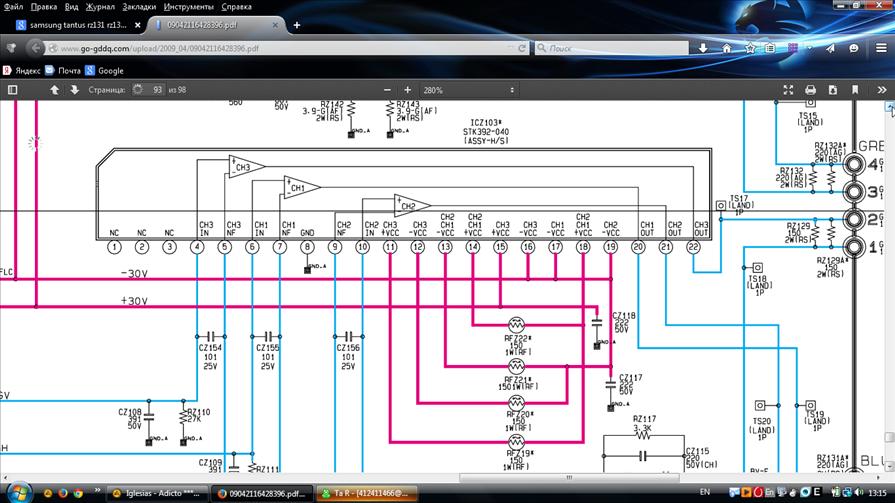Open a new browser tab
The width and height of the screenshot is (895, 503).
[x=297, y=25]
